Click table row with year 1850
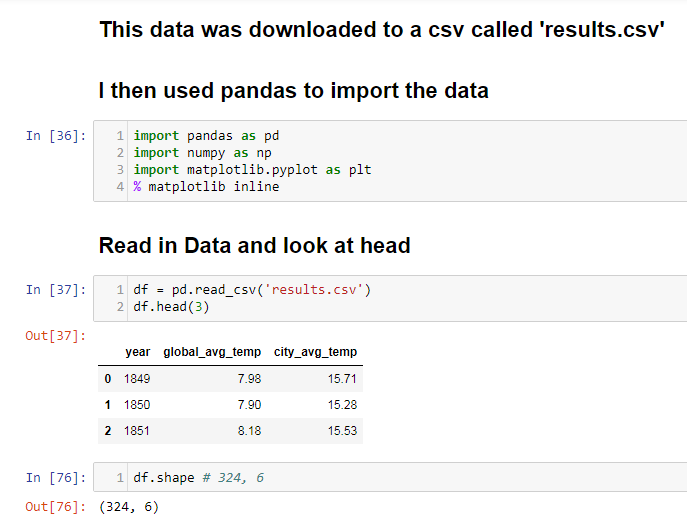687x521 pixels. (x=230, y=404)
